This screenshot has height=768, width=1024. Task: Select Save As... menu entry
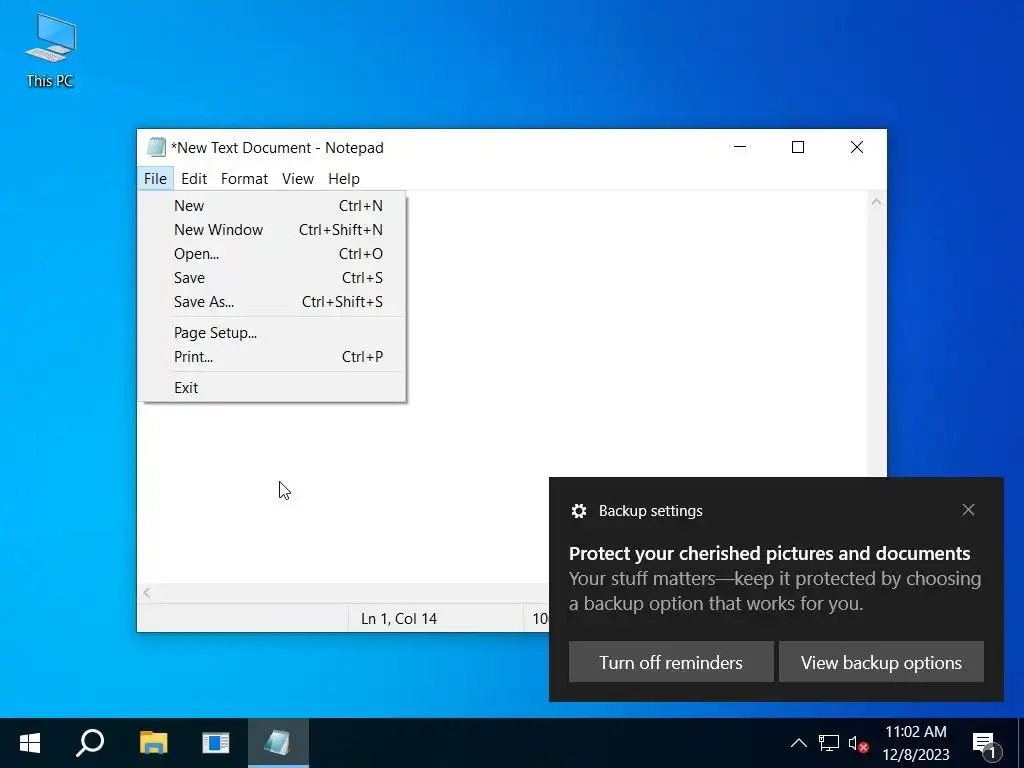tap(274, 302)
